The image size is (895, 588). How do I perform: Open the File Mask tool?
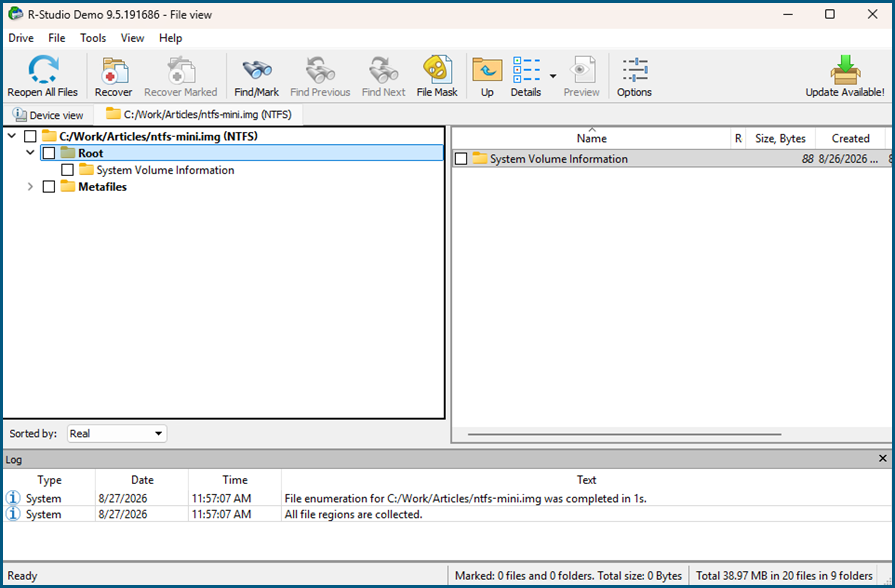click(x=437, y=70)
